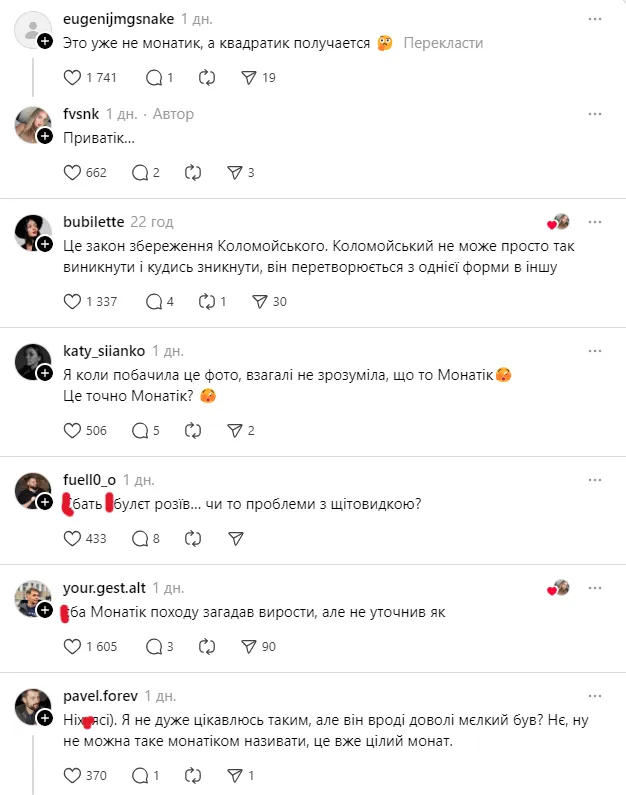The width and height of the screenshot is (626, 795).
Task: Open the fvsnk profile username
Action: coord(80,114)
